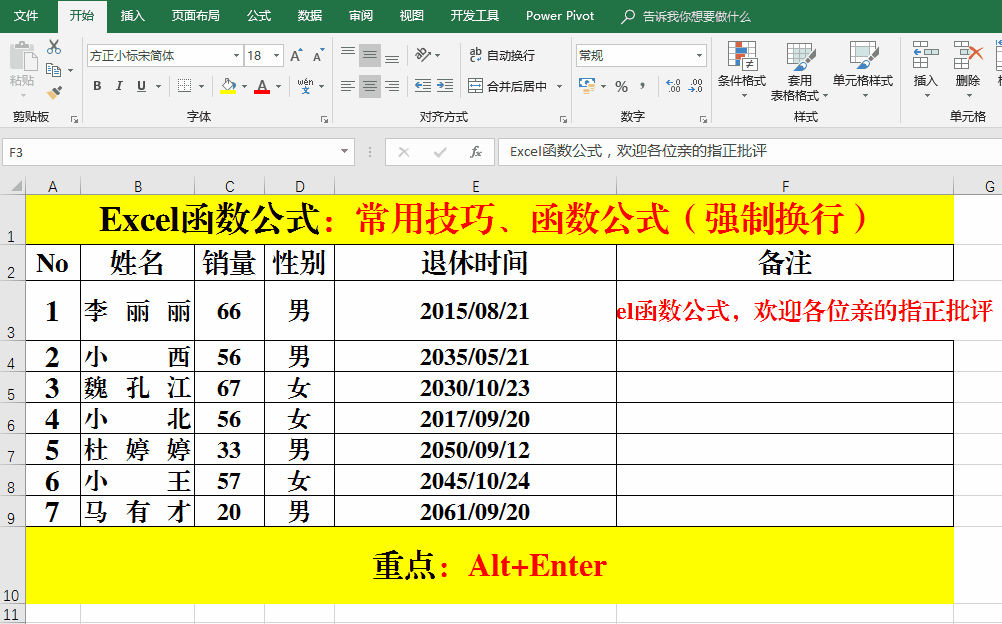Image resolution: width=1002 pixels, height=624 pixels.
Task: Click the Name Box showing F3
Action: pos(170,152)
